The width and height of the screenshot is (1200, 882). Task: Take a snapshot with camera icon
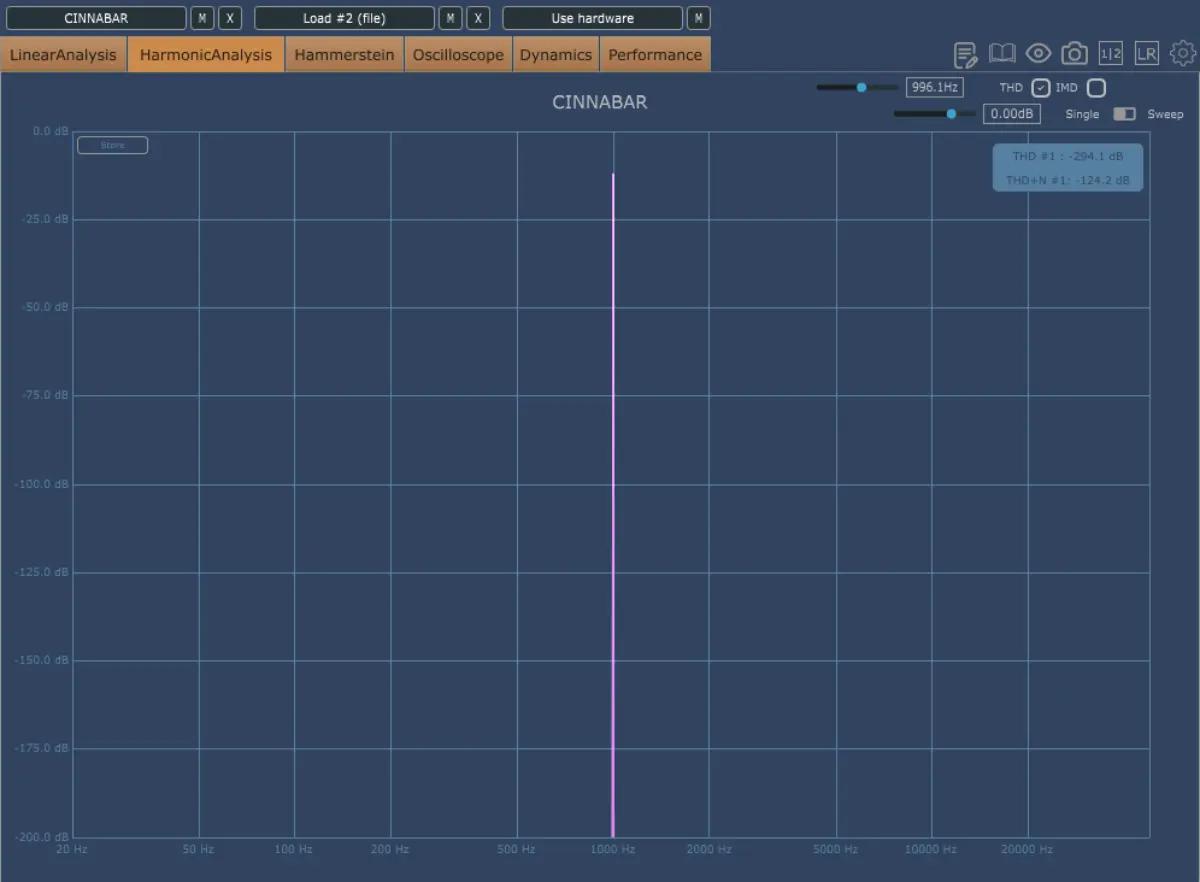1074,54
